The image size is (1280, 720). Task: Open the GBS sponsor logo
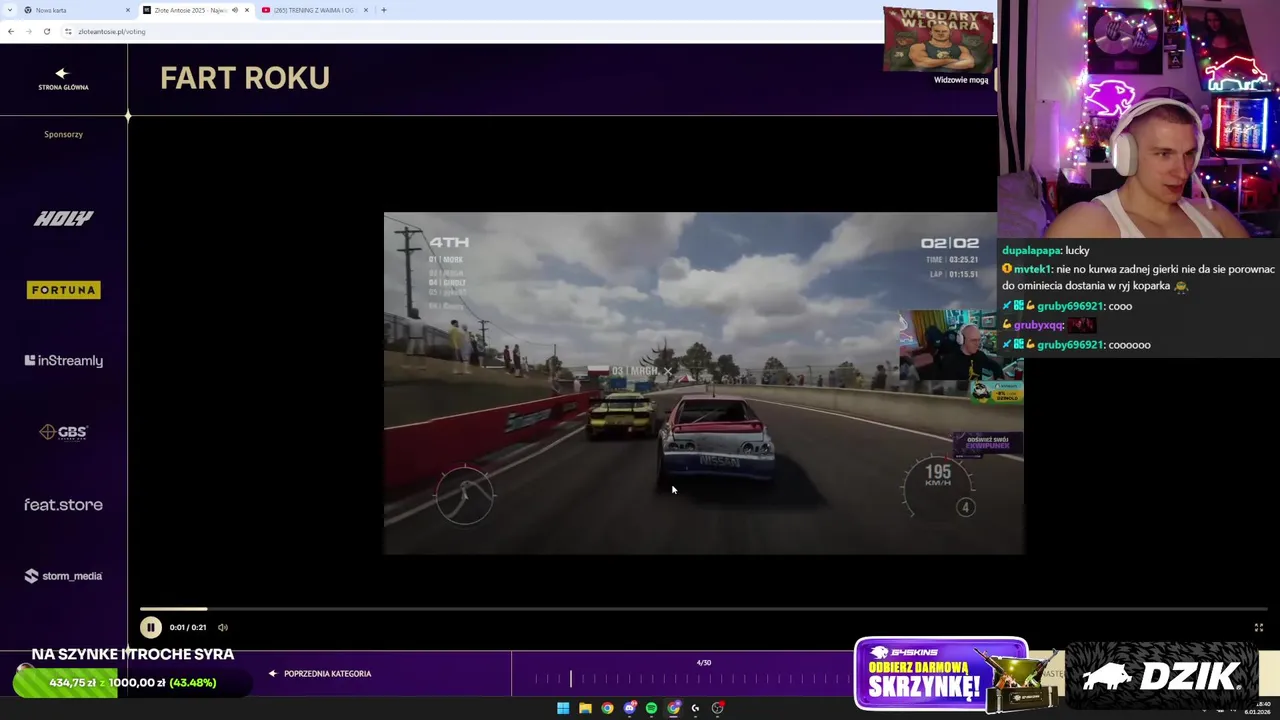[x=63, y=432]
